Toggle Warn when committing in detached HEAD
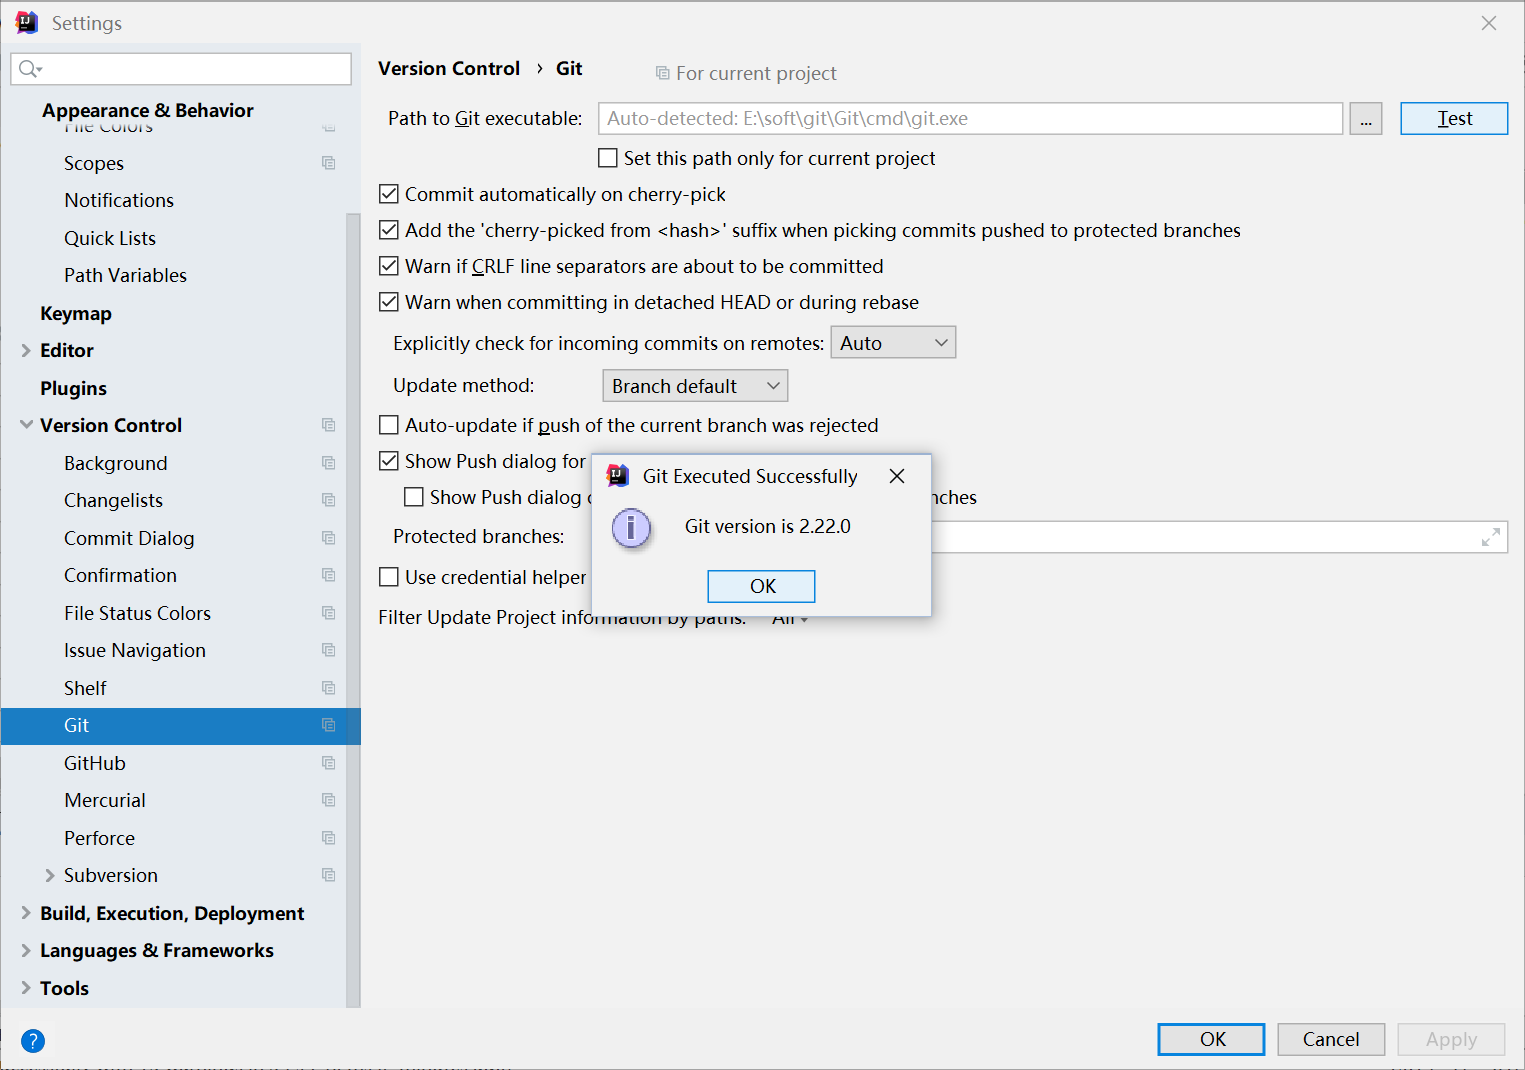The image size is (1525, 1070). [389, 302]
